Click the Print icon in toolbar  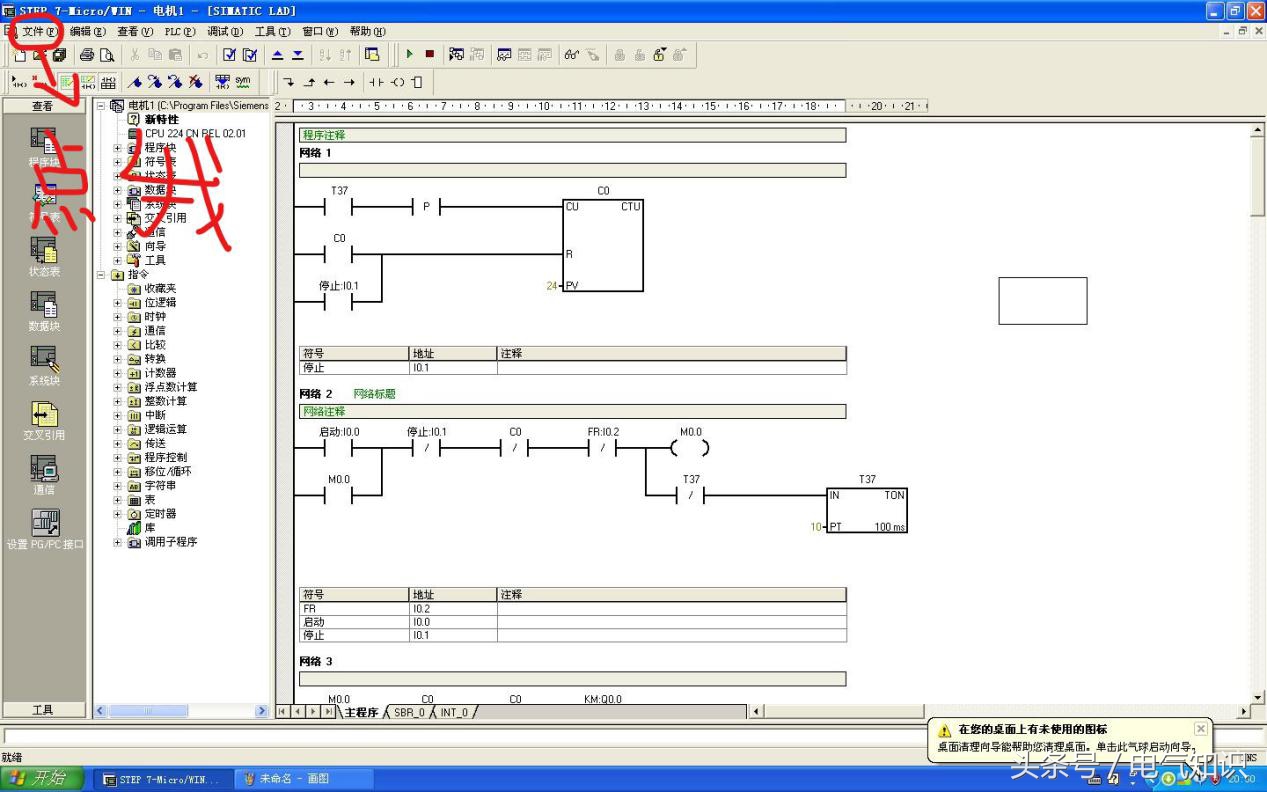point(87,55)
